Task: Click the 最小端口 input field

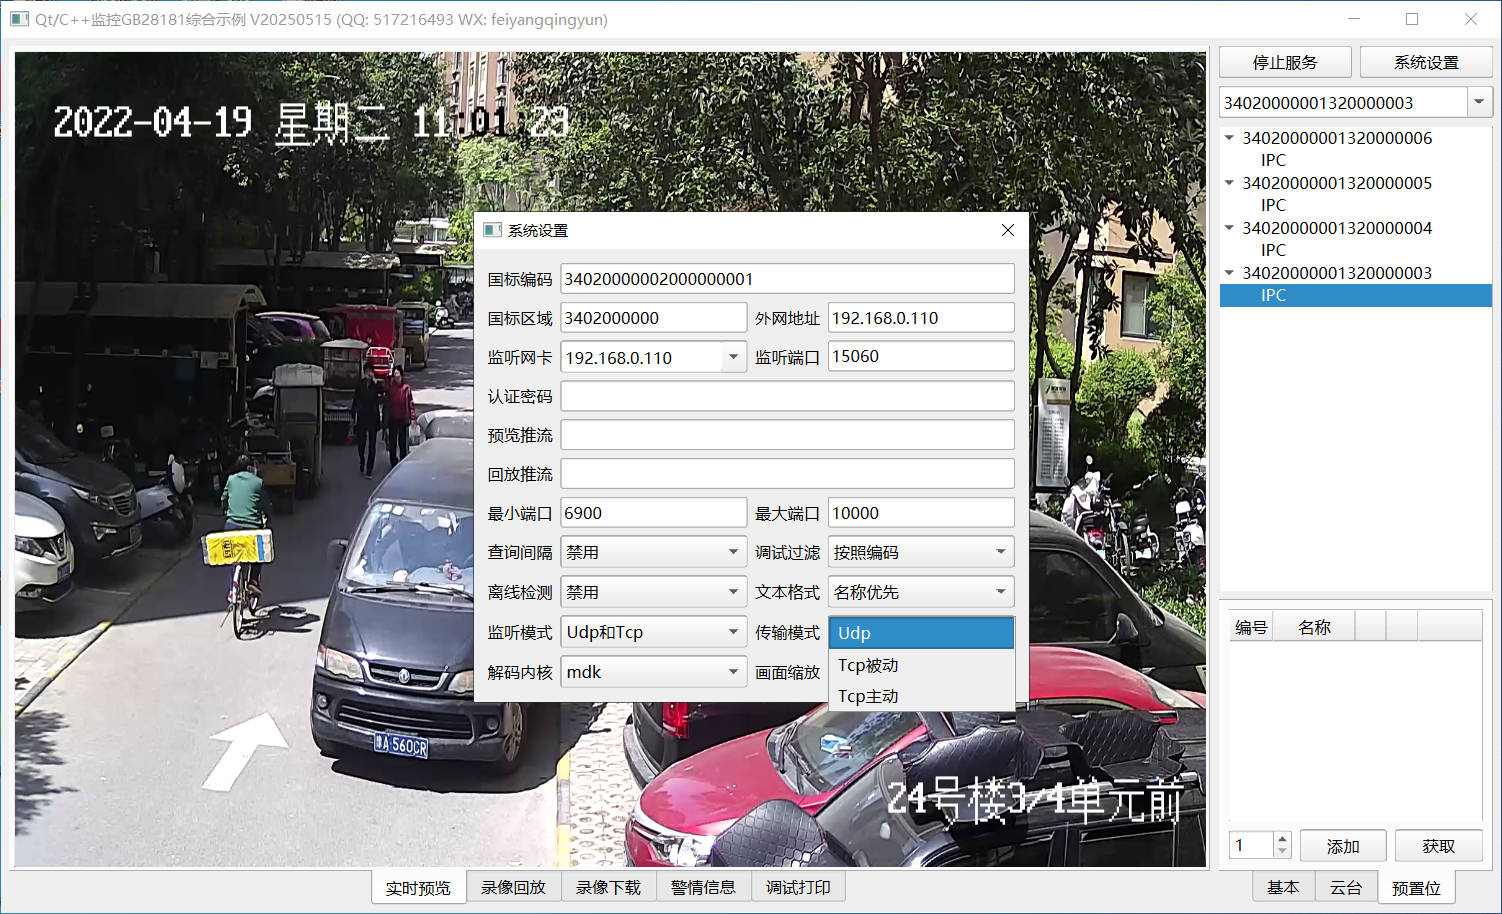Action: 653,513
